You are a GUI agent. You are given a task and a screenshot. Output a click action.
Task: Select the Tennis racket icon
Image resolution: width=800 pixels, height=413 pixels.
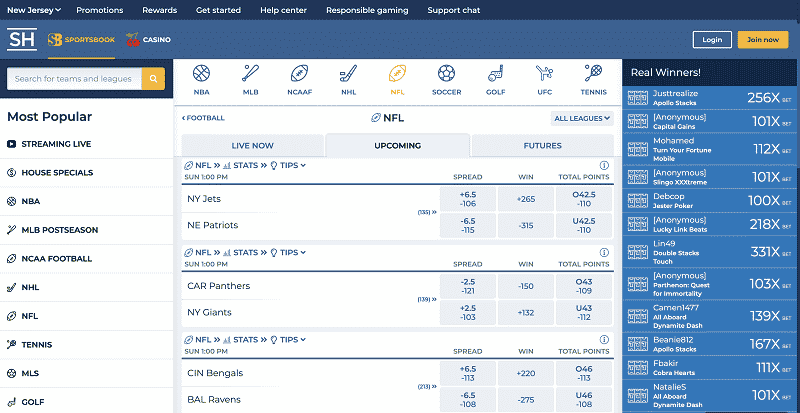[x=593, y=80]
